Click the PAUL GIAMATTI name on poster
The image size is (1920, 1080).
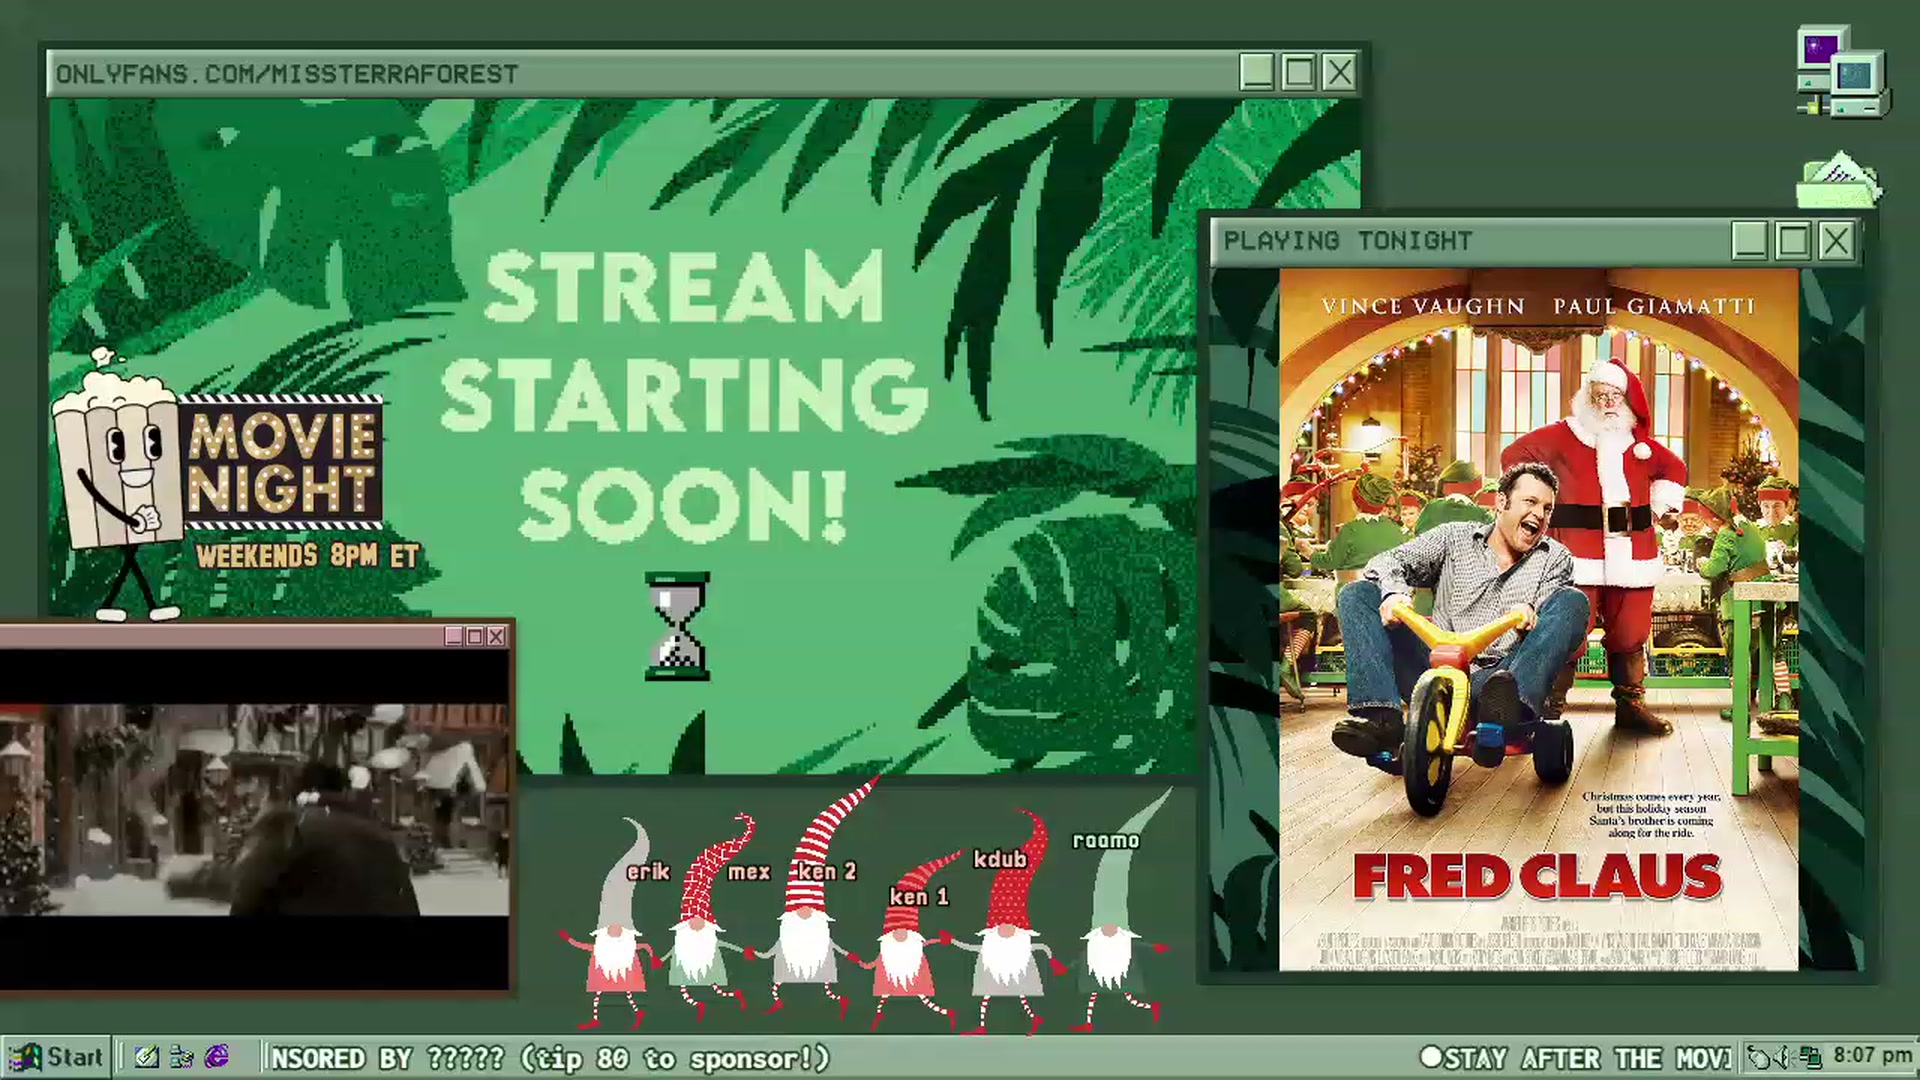[1654, 306]
